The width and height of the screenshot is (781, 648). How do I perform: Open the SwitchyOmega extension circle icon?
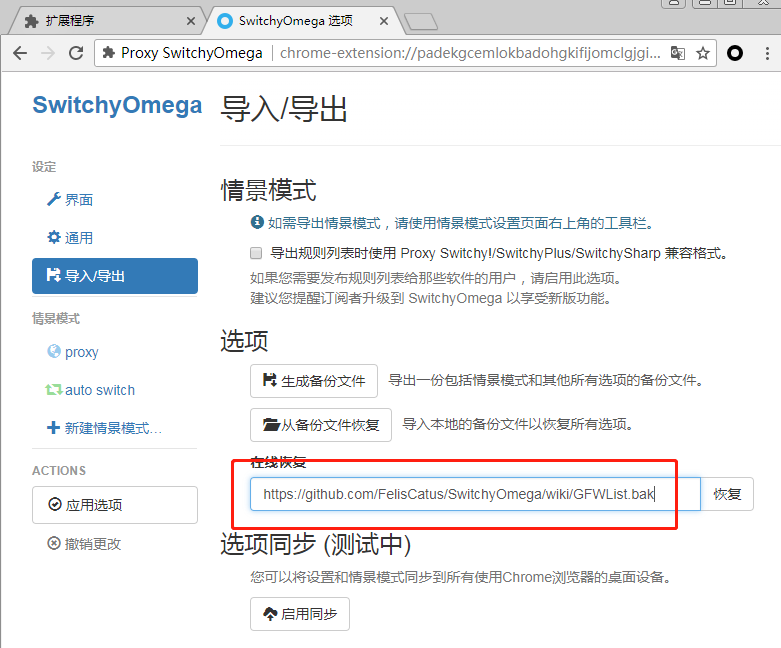(735, 53)
